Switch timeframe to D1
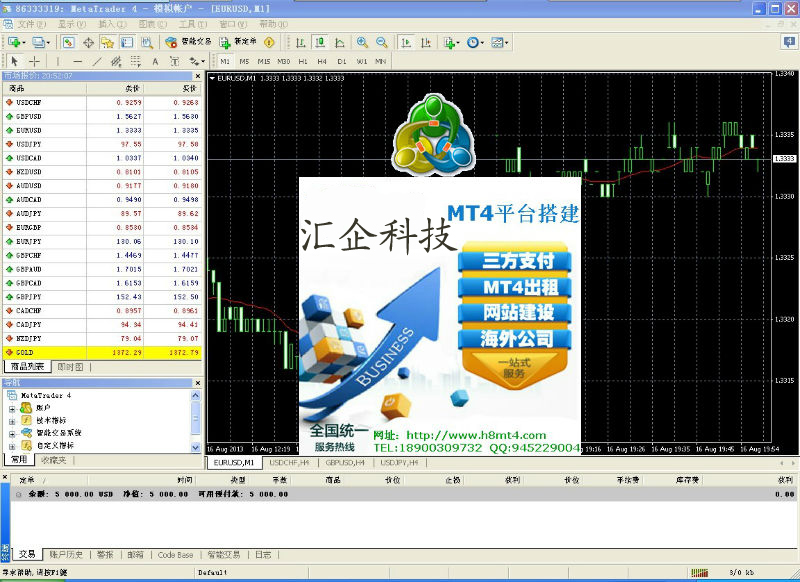 (x=342, y=61)
